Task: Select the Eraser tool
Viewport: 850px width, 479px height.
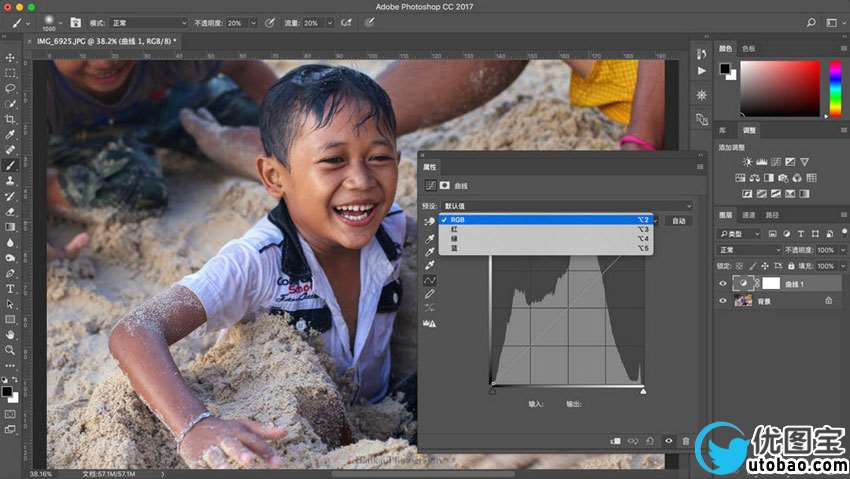Action: [10, 211]
